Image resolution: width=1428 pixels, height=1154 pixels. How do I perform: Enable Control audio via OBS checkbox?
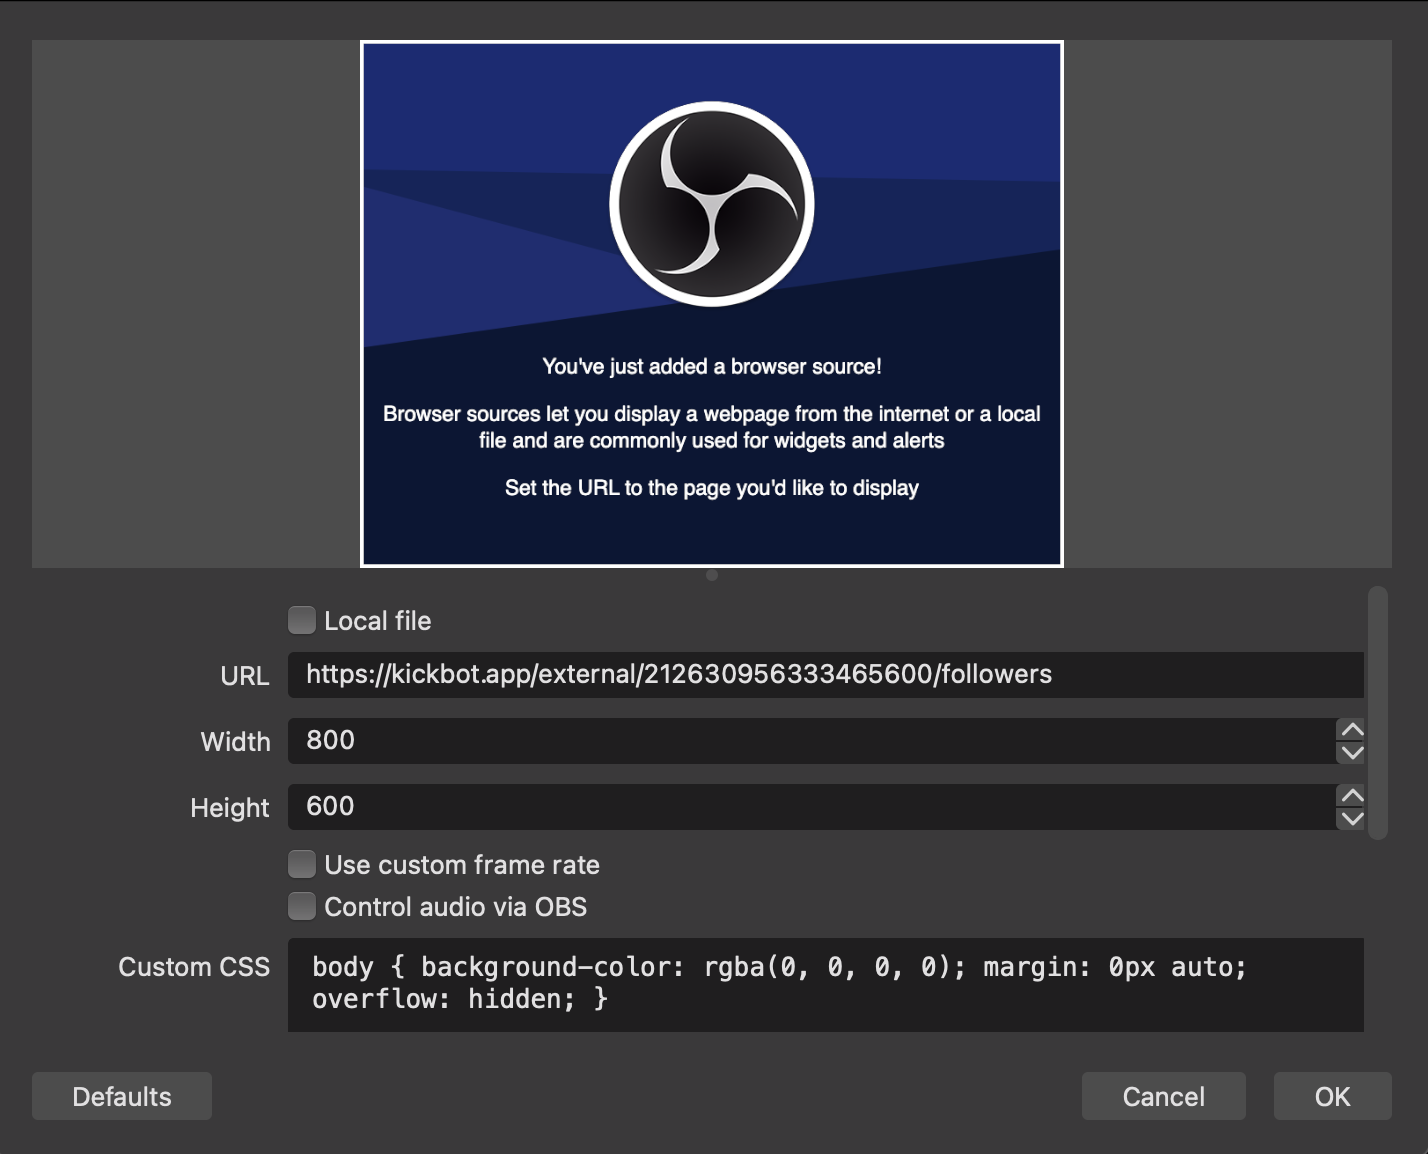[x=302, y=906]
